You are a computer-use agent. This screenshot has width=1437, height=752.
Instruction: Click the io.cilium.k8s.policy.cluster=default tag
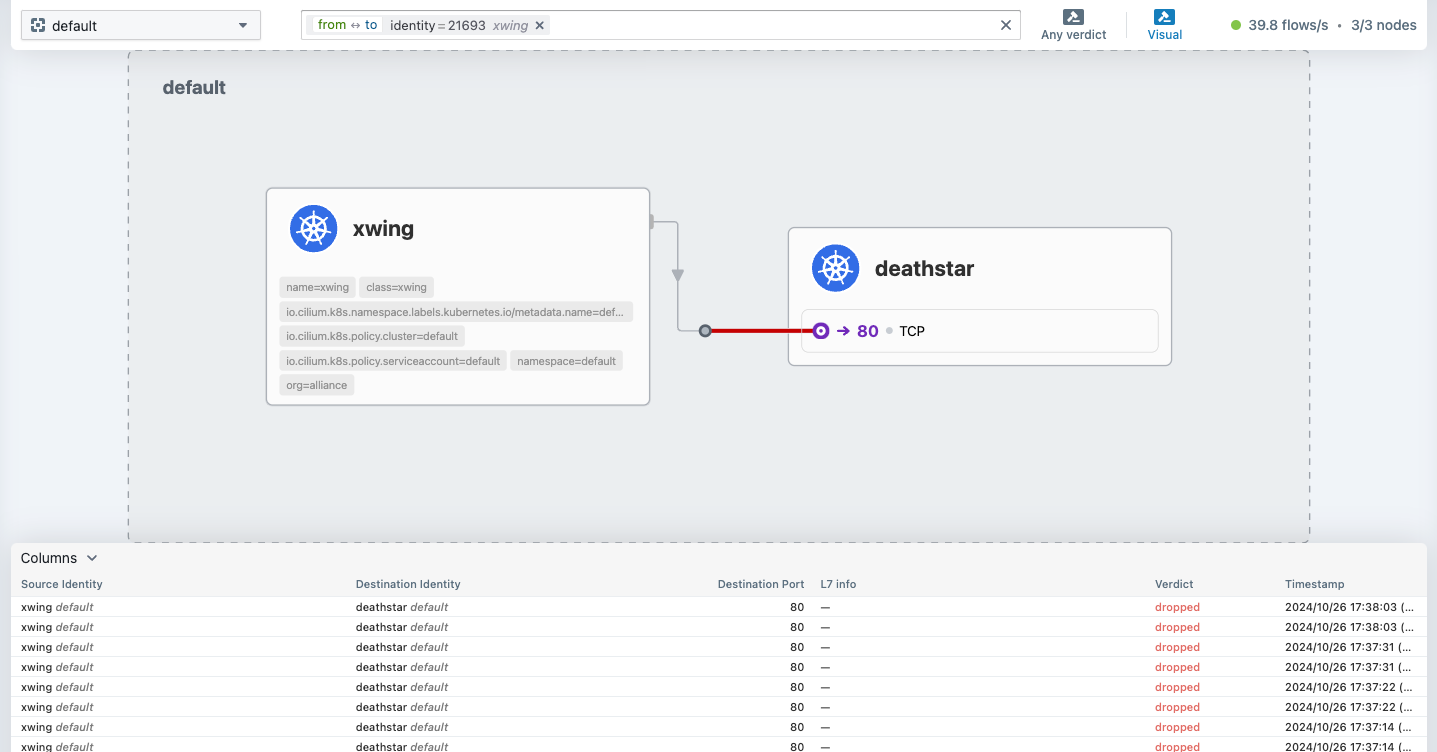[372, 336]
